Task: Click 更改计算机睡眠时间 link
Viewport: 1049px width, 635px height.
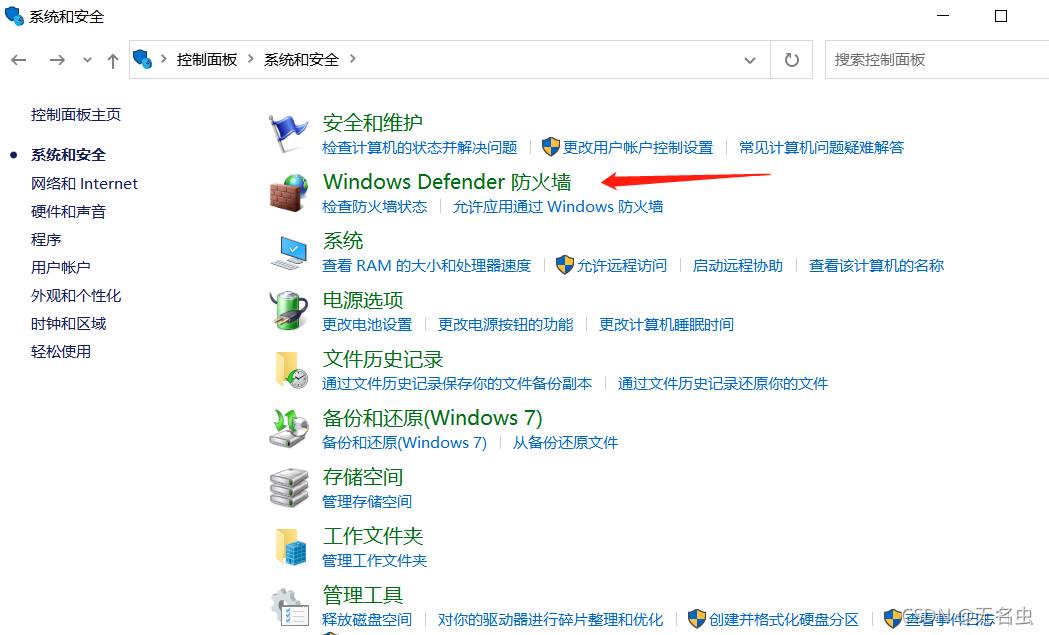Action: pyautogui.click(x=666, y=325)
